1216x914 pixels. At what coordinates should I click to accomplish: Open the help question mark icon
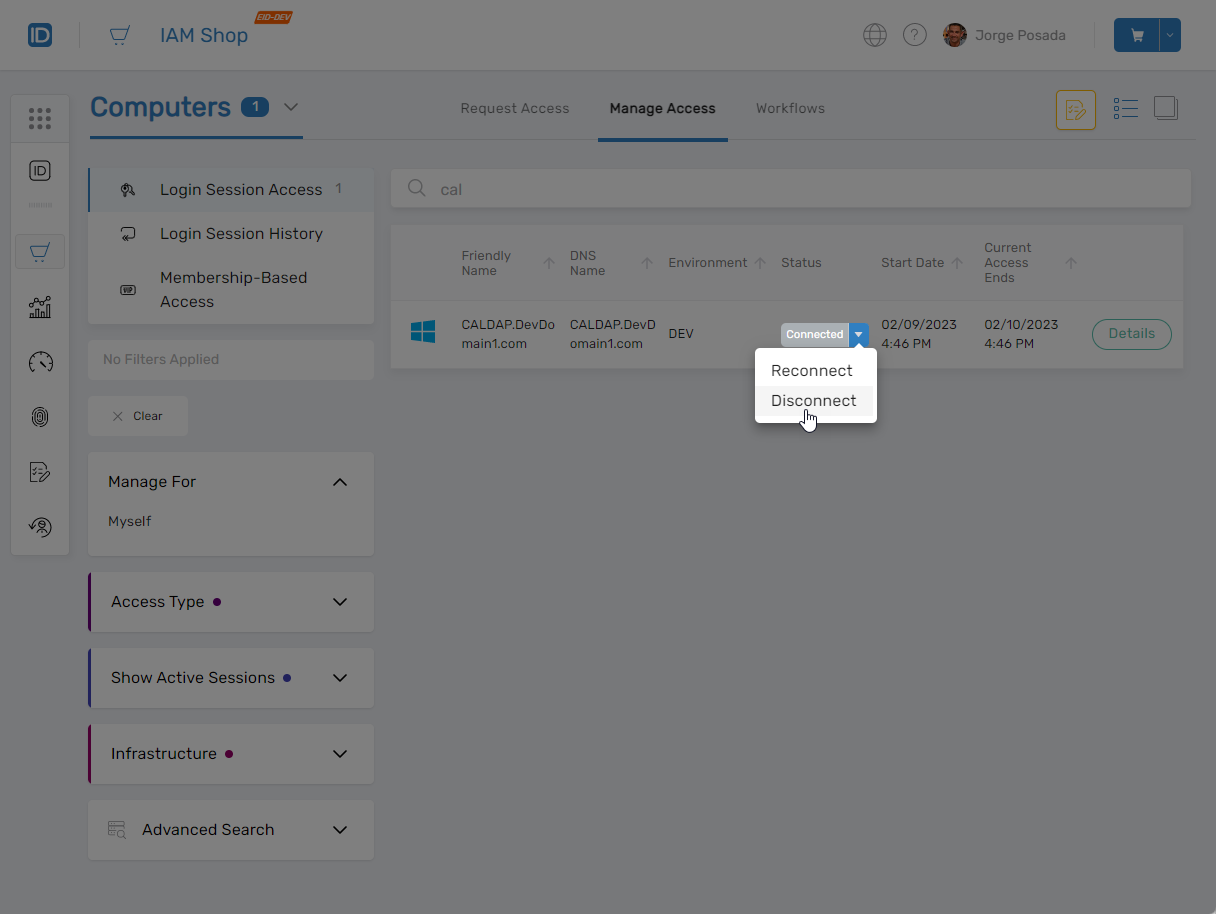[914, 35]
